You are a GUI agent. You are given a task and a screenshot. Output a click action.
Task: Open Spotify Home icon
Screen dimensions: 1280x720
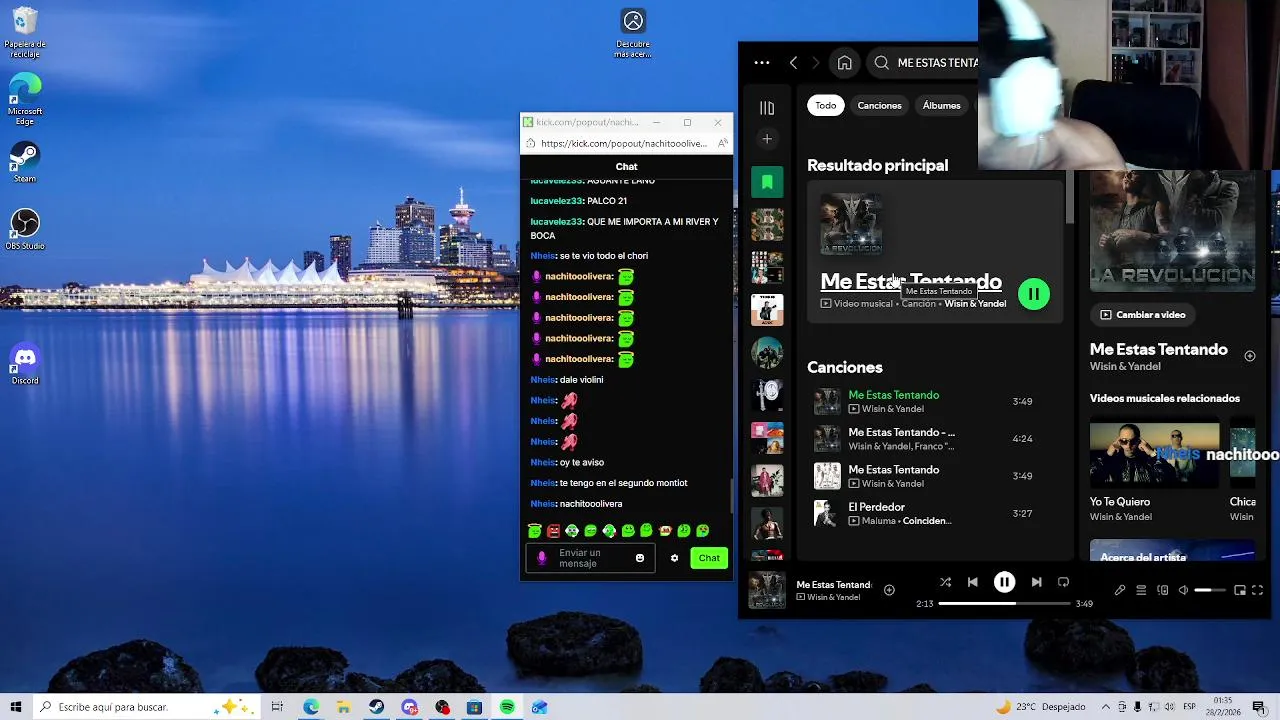coord(844,63)
